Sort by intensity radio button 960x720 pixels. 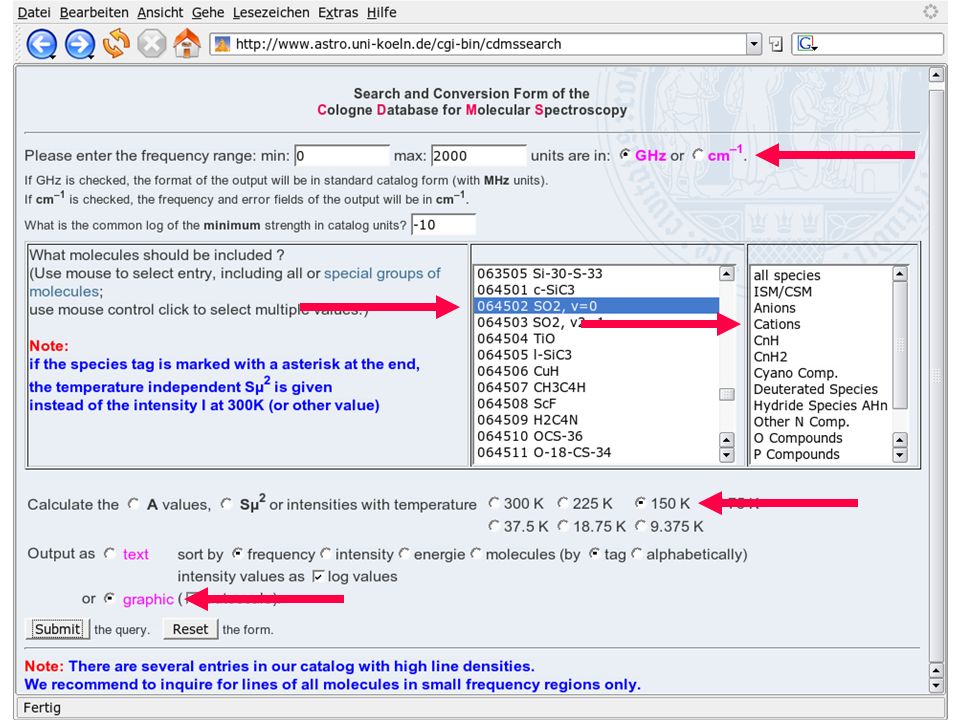[326, 553]
